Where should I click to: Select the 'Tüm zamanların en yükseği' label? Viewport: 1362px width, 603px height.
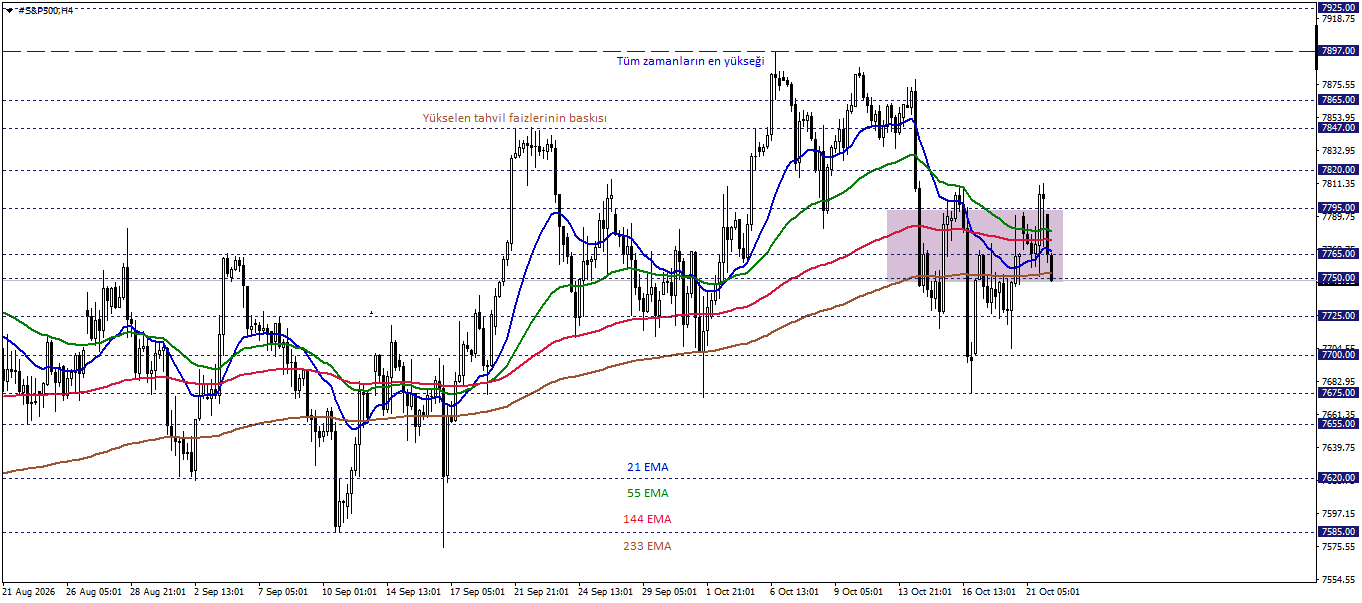click(690, 61)
